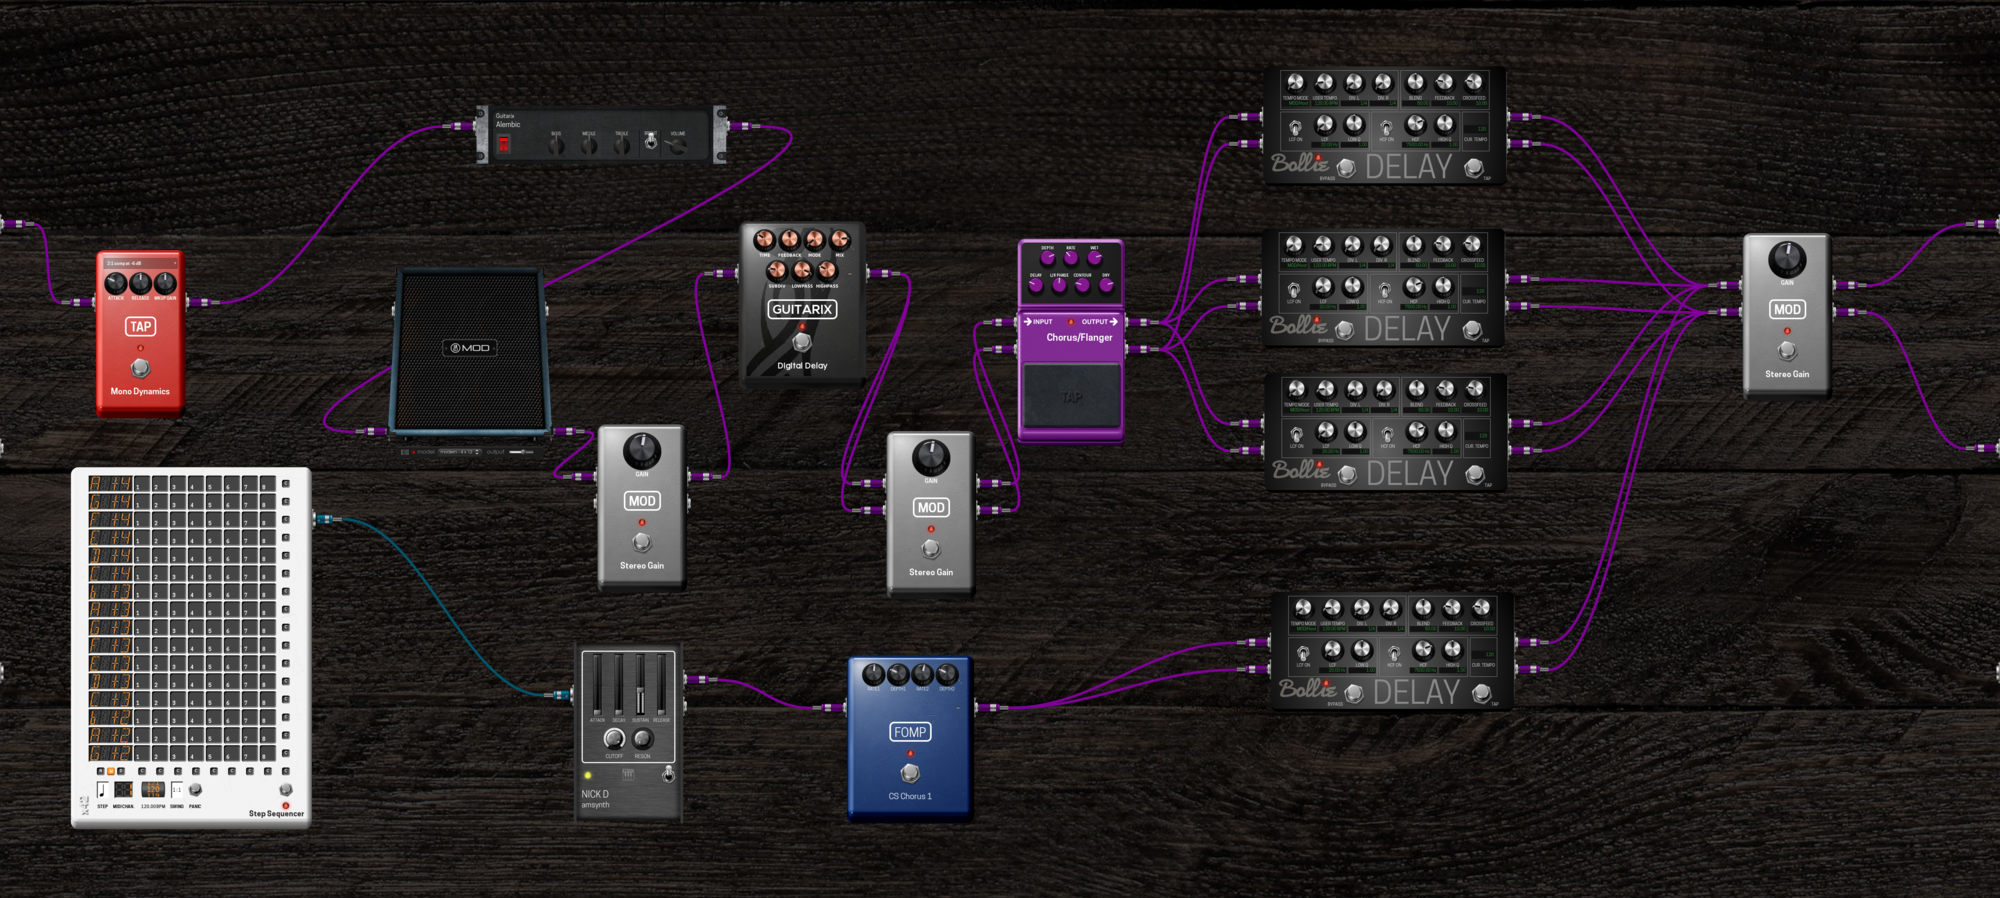Switch HCF ON toggle on topmost Bollie Delay
2000x898 pixels.
coord(1386,127)
